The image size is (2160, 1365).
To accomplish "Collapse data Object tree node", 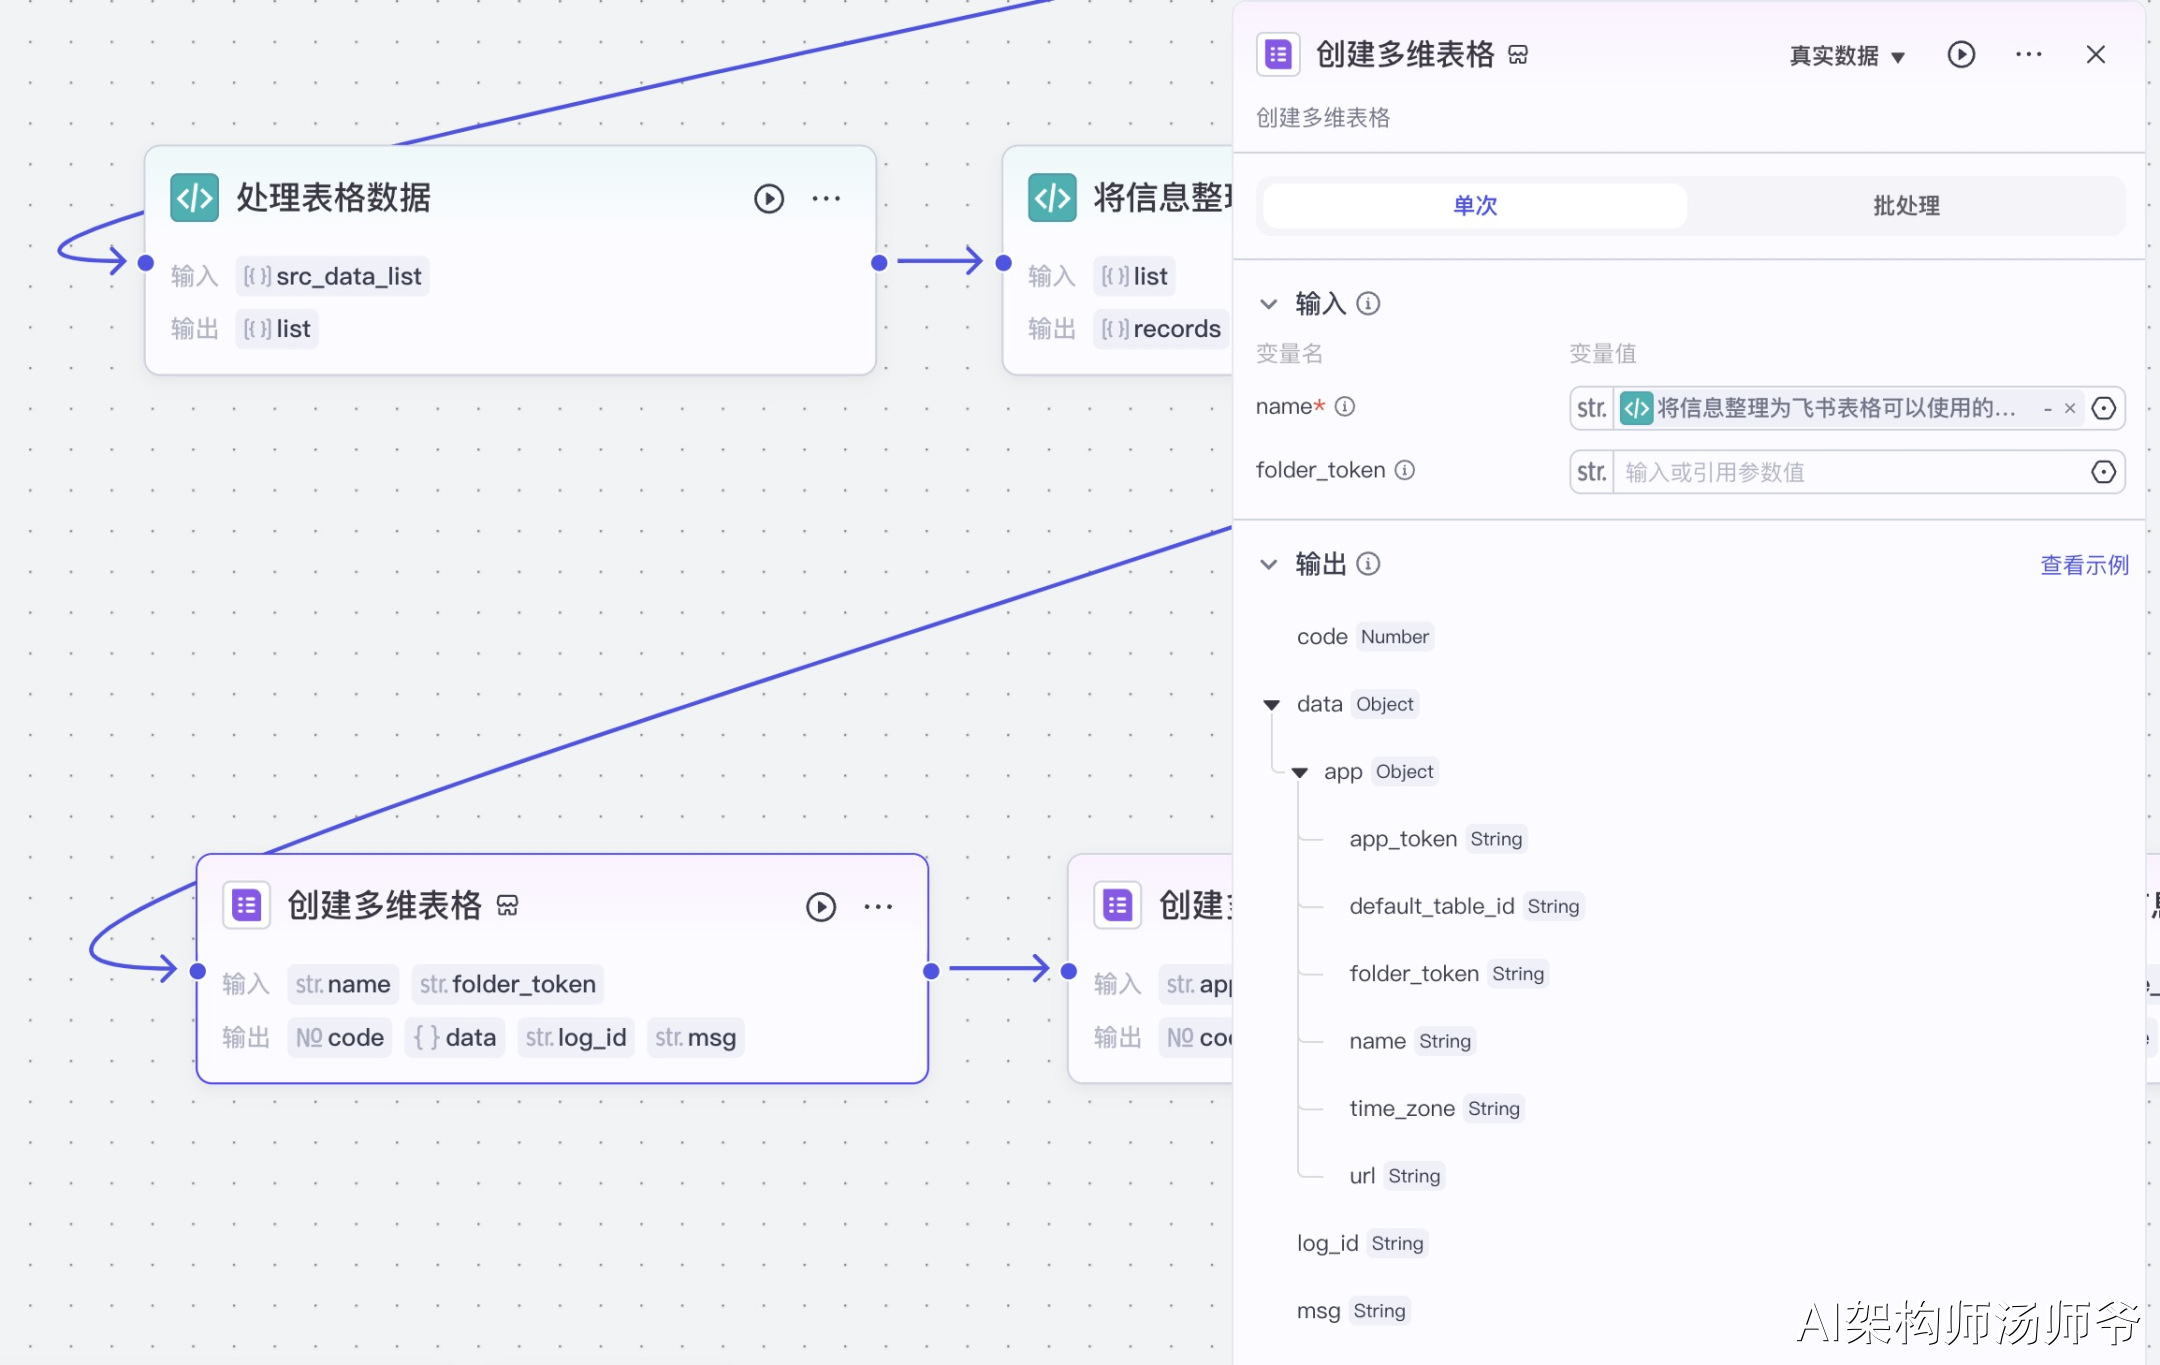I will point(1271,705).
